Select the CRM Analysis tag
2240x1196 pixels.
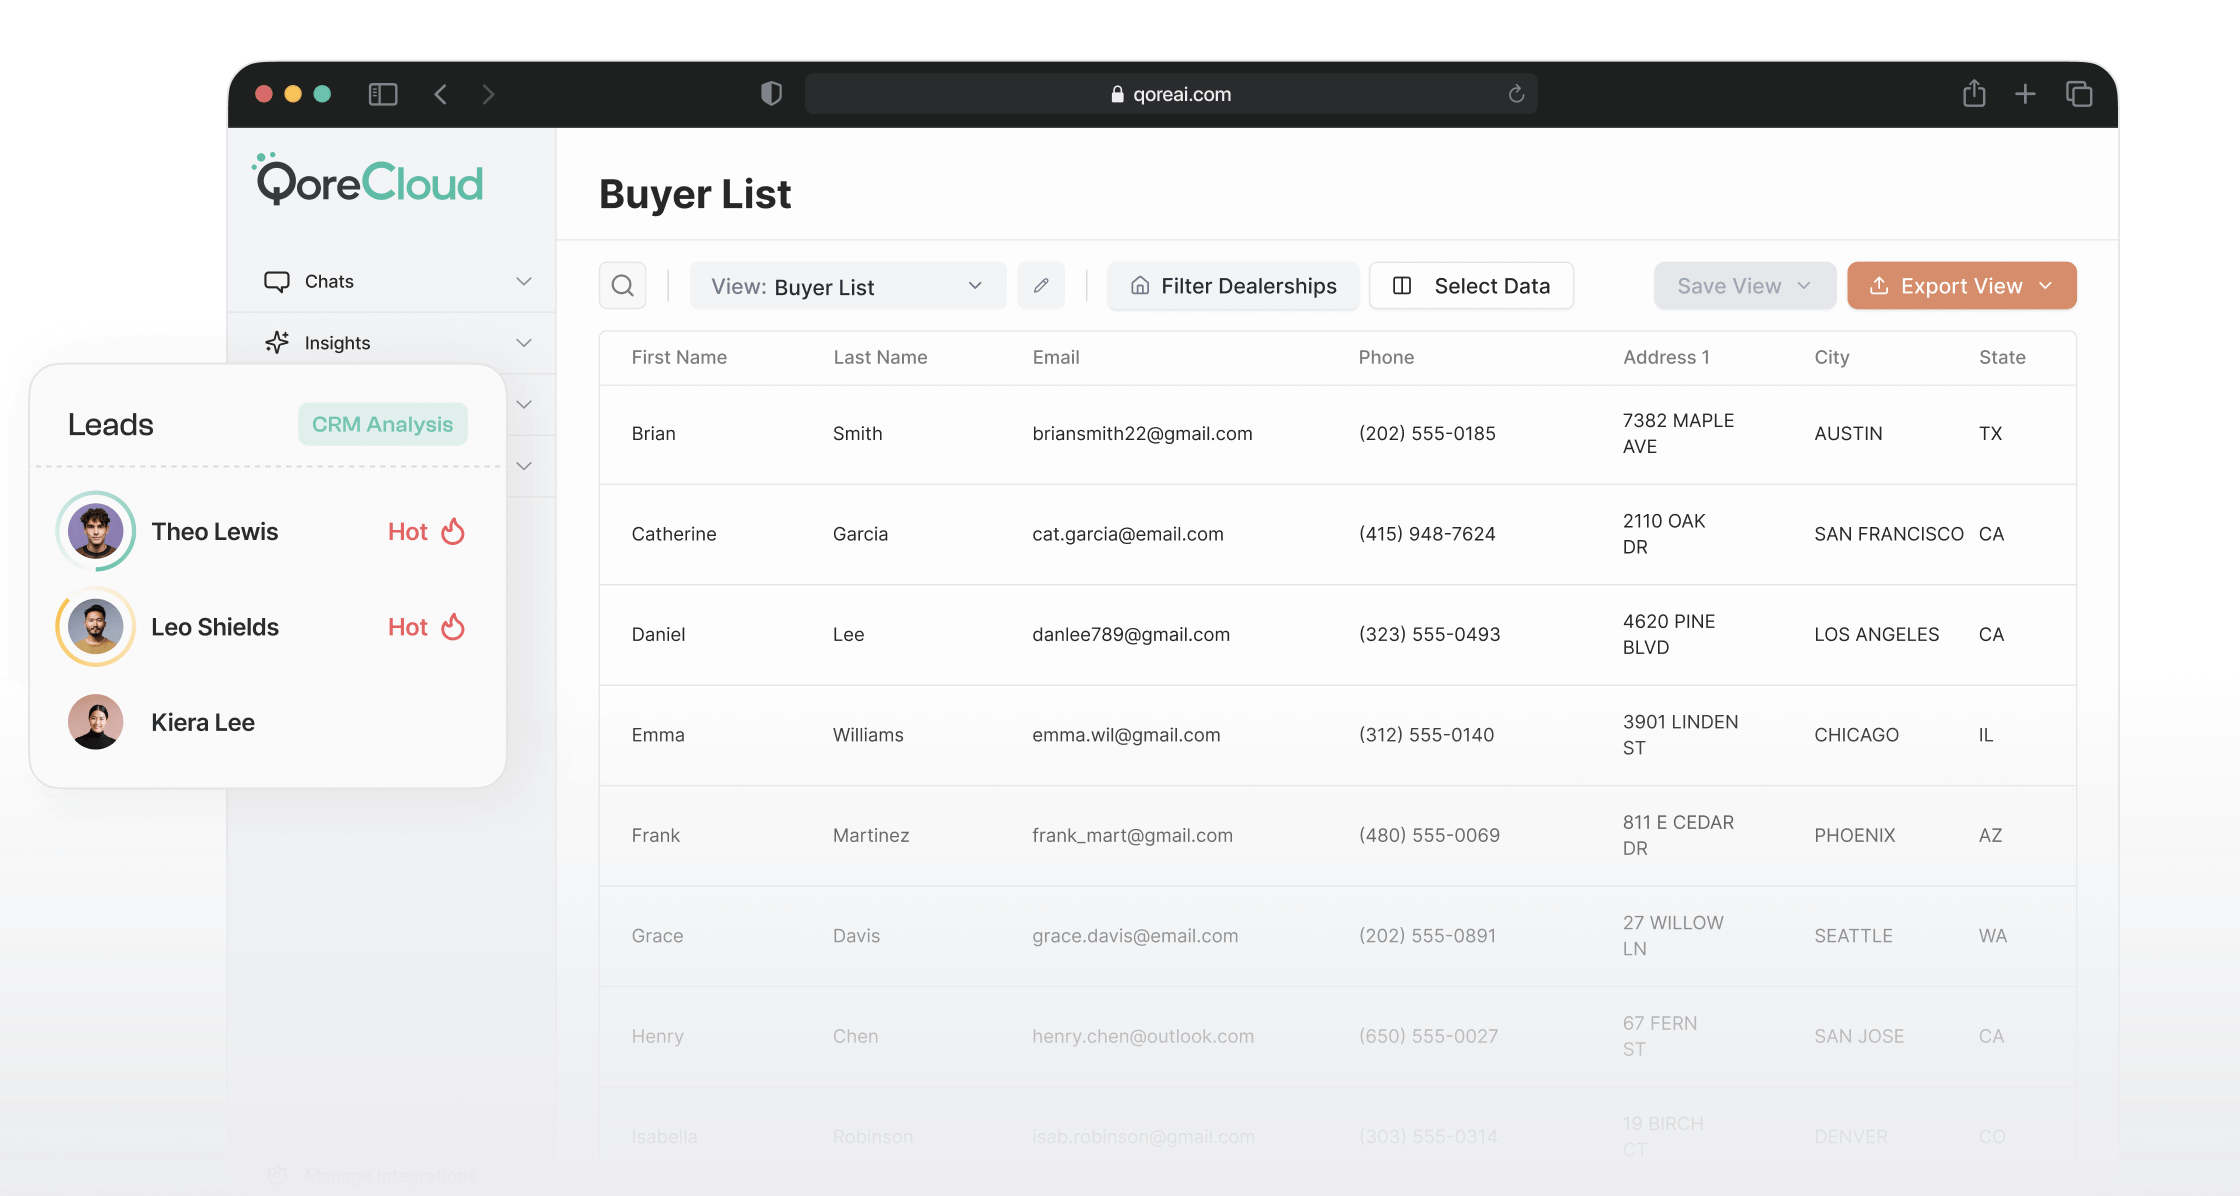[382, 424]
